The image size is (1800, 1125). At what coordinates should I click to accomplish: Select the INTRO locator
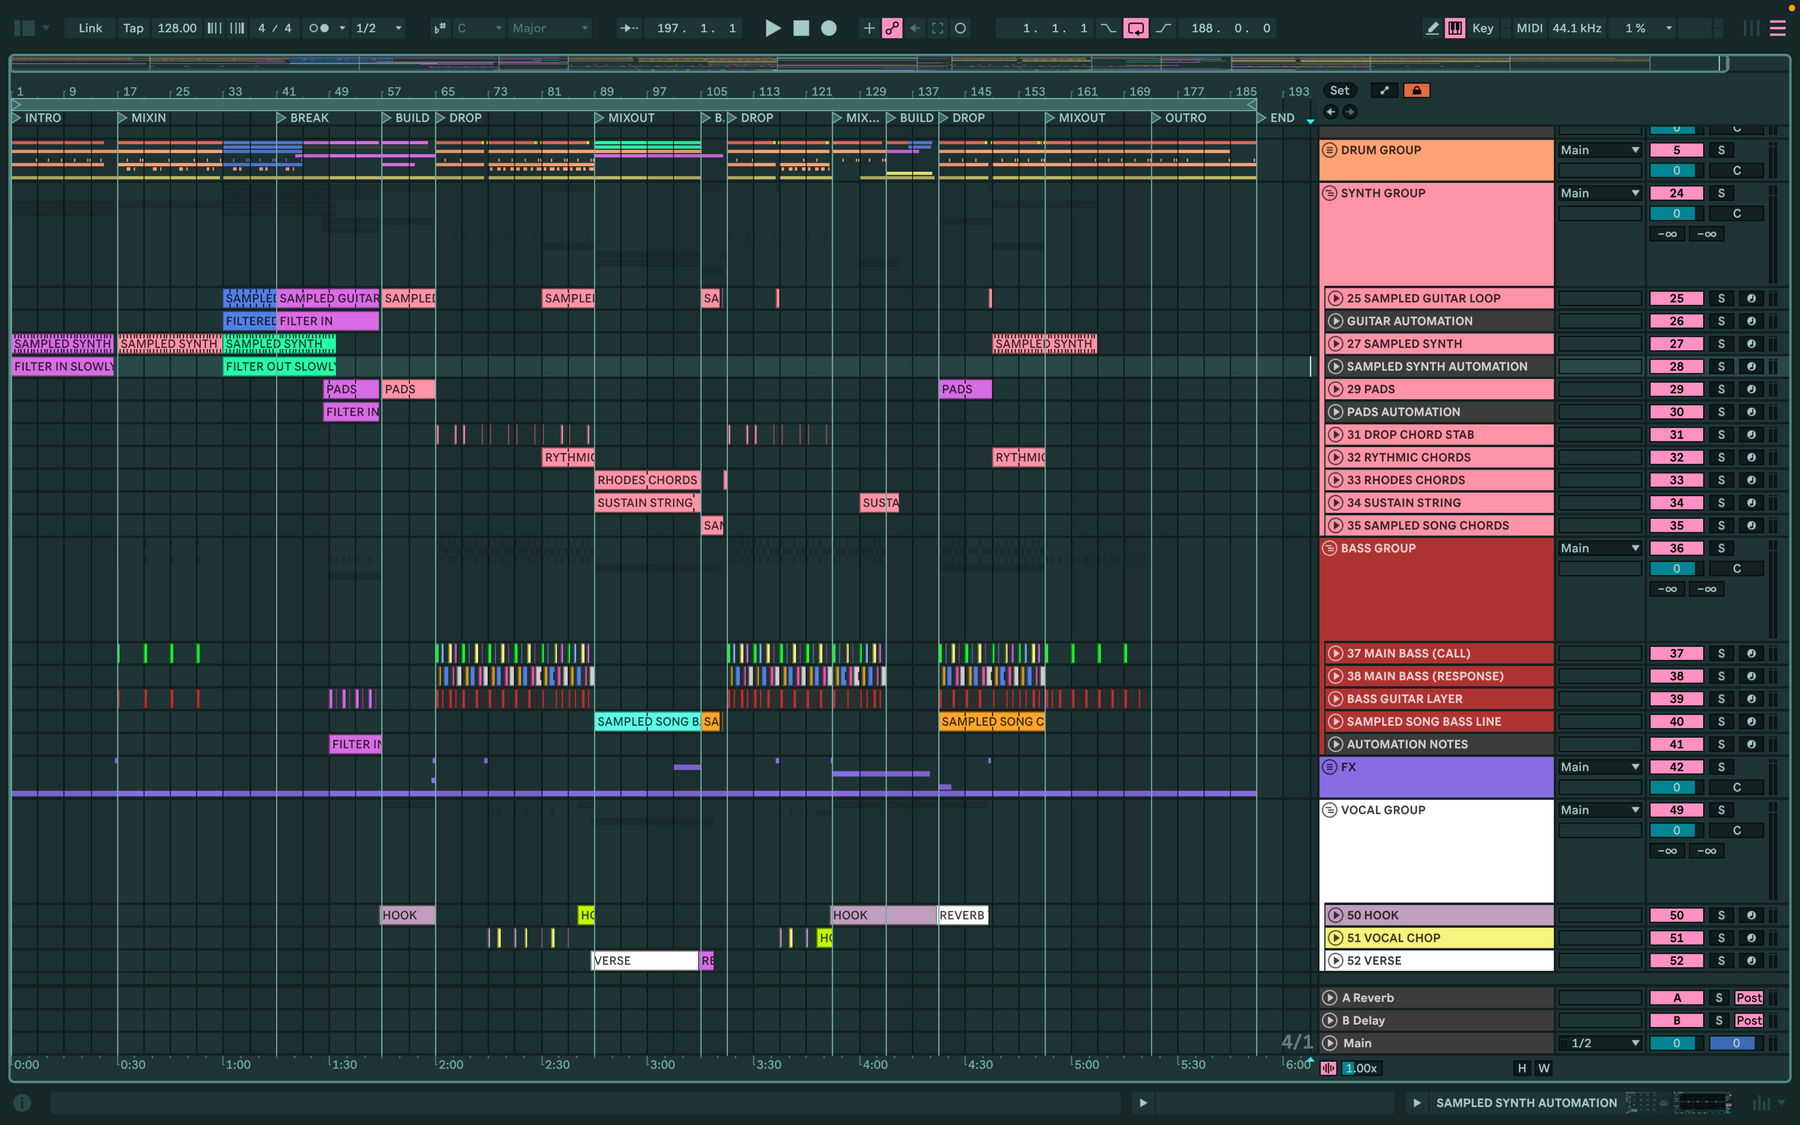point(37,118)
